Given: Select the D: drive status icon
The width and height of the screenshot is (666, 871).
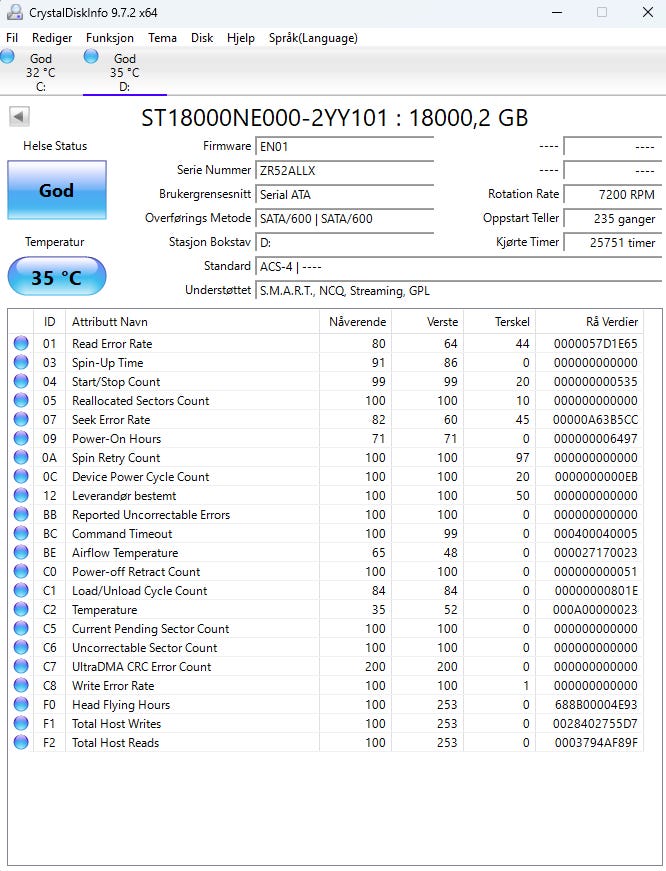Looking at the screenshot, I should [92, 58].
